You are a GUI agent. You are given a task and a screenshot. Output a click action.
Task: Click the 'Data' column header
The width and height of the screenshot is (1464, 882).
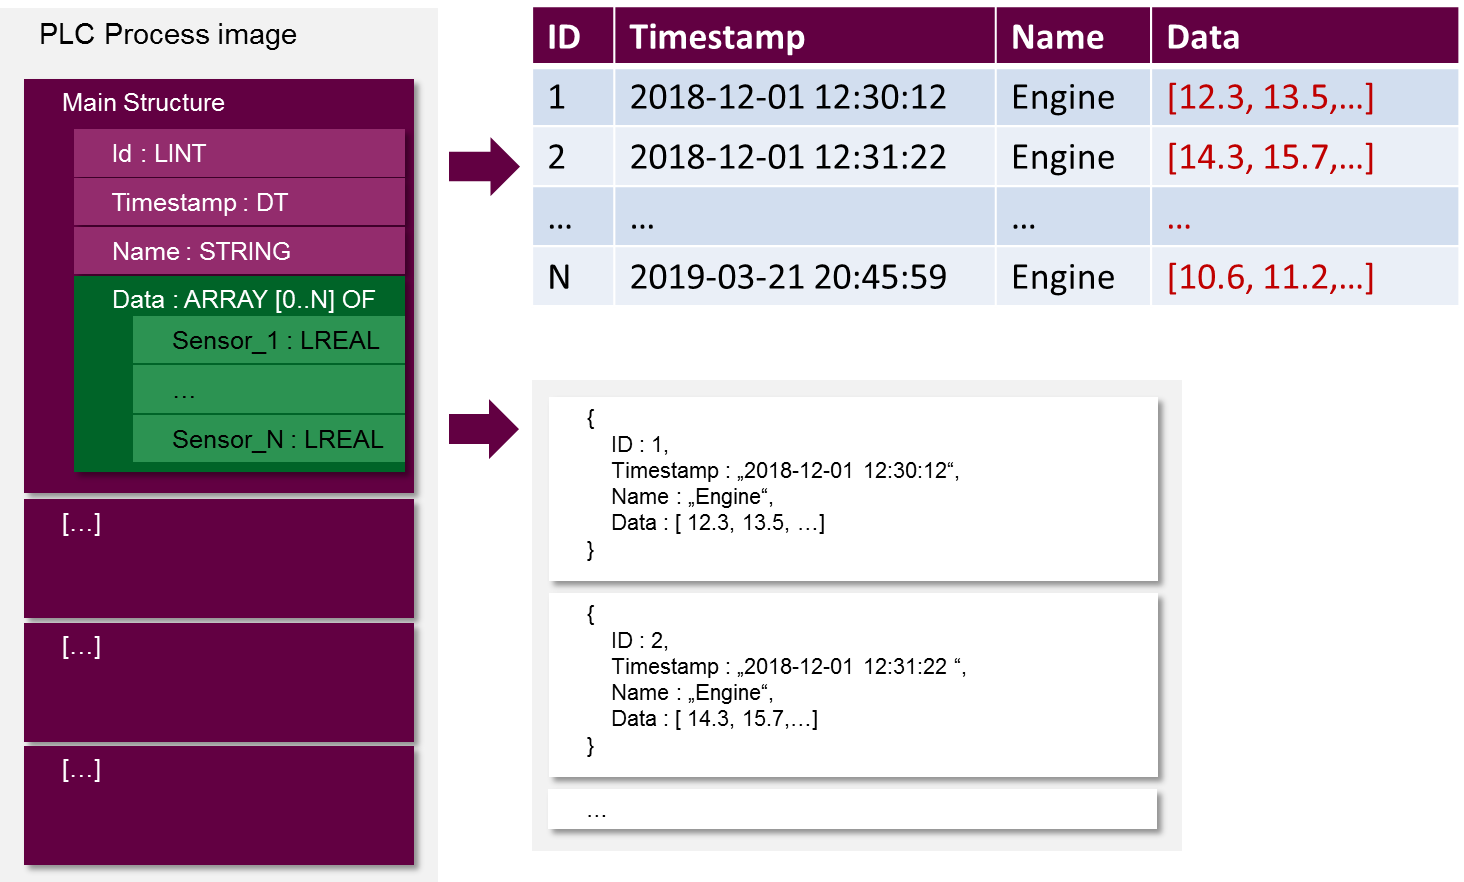coord(1305,36)
